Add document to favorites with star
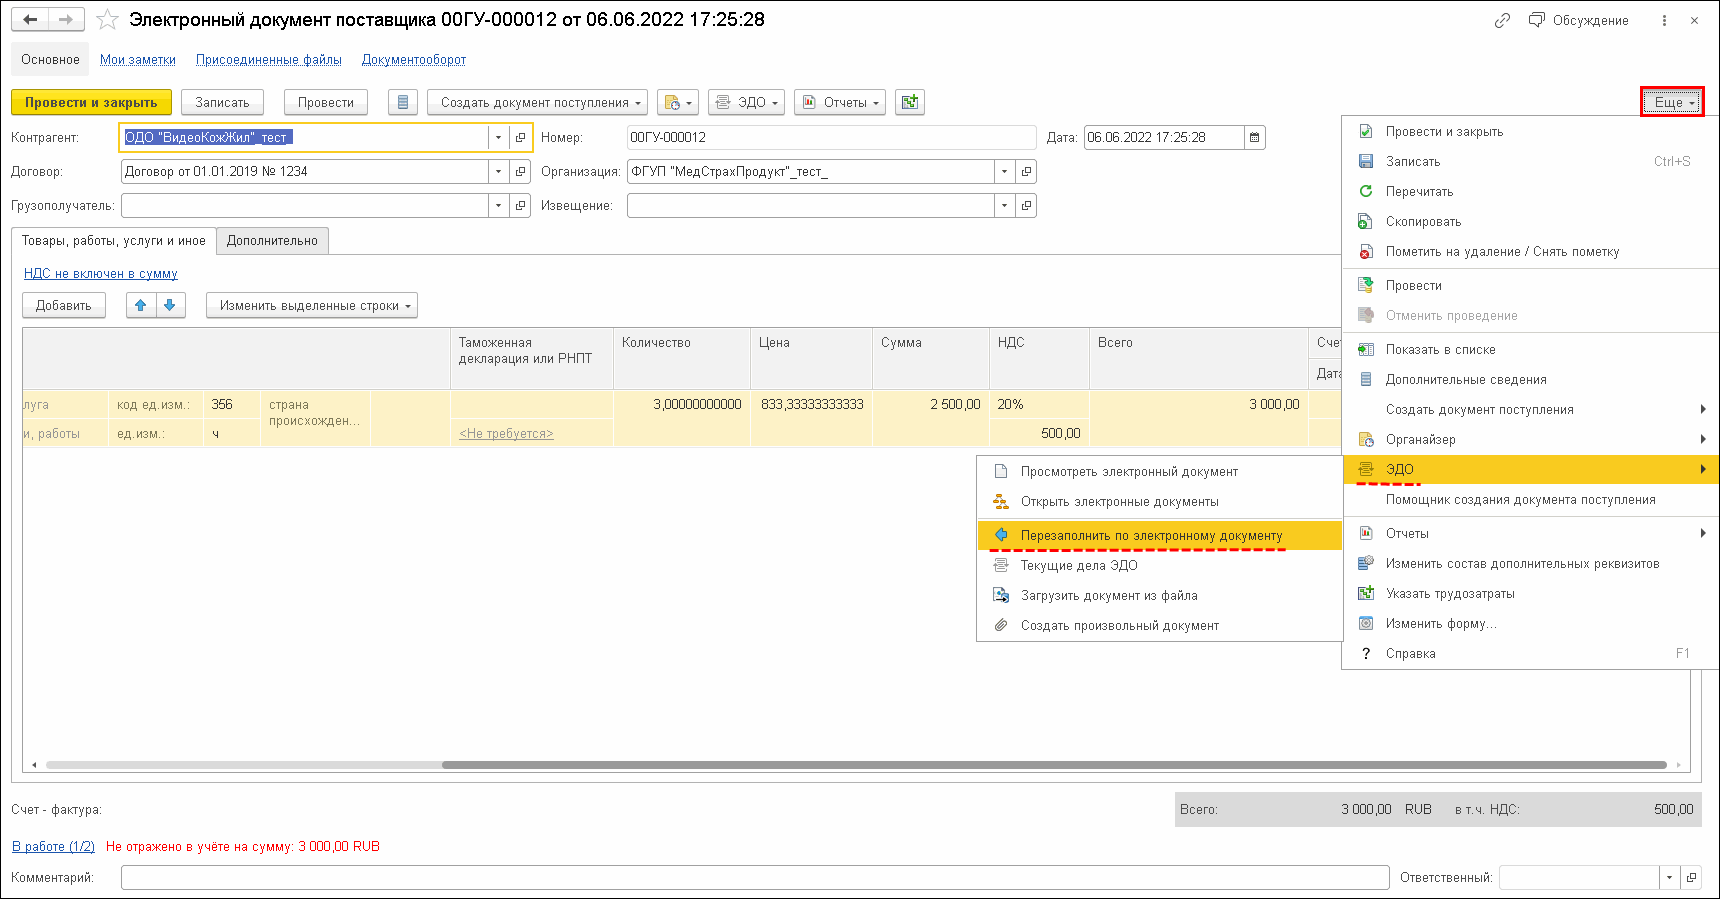The image size is (1720, 899). (x=107, y=20)
